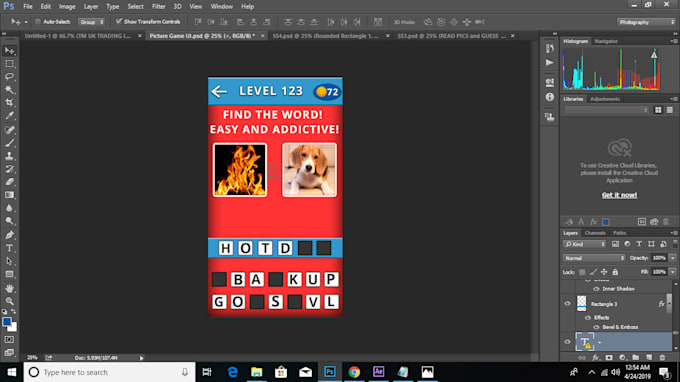Toggle Quick Mask mode icon
680x382 pixels.
(9, 340)
